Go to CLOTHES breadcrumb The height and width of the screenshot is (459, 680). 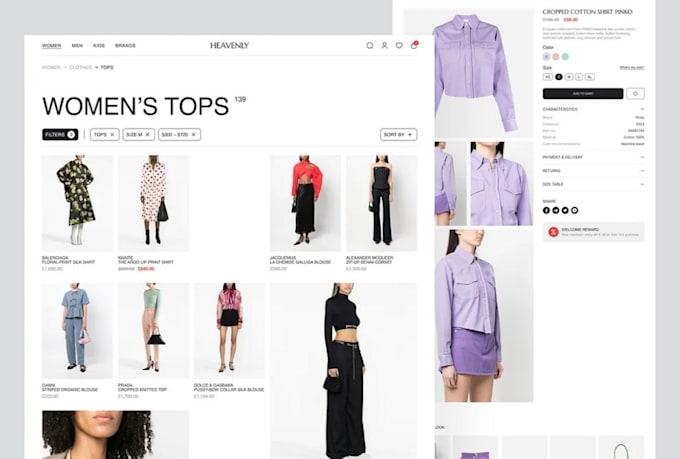(81, 67)
